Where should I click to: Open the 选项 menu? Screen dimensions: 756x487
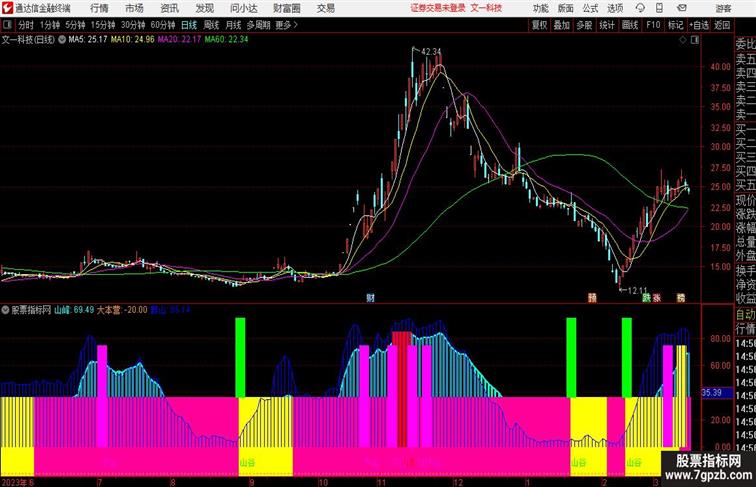point(615,8)
